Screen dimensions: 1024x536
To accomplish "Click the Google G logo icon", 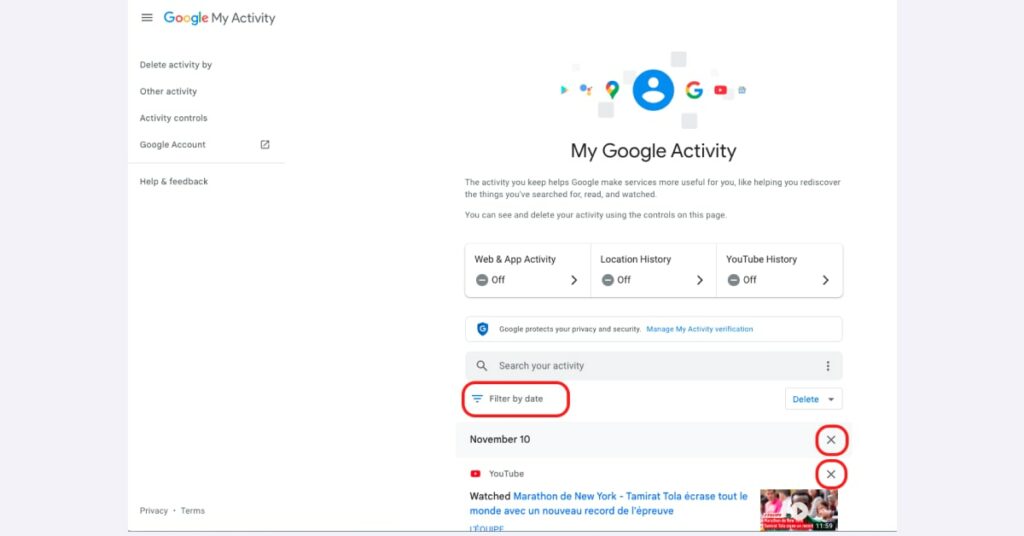I will click(694, 90).
